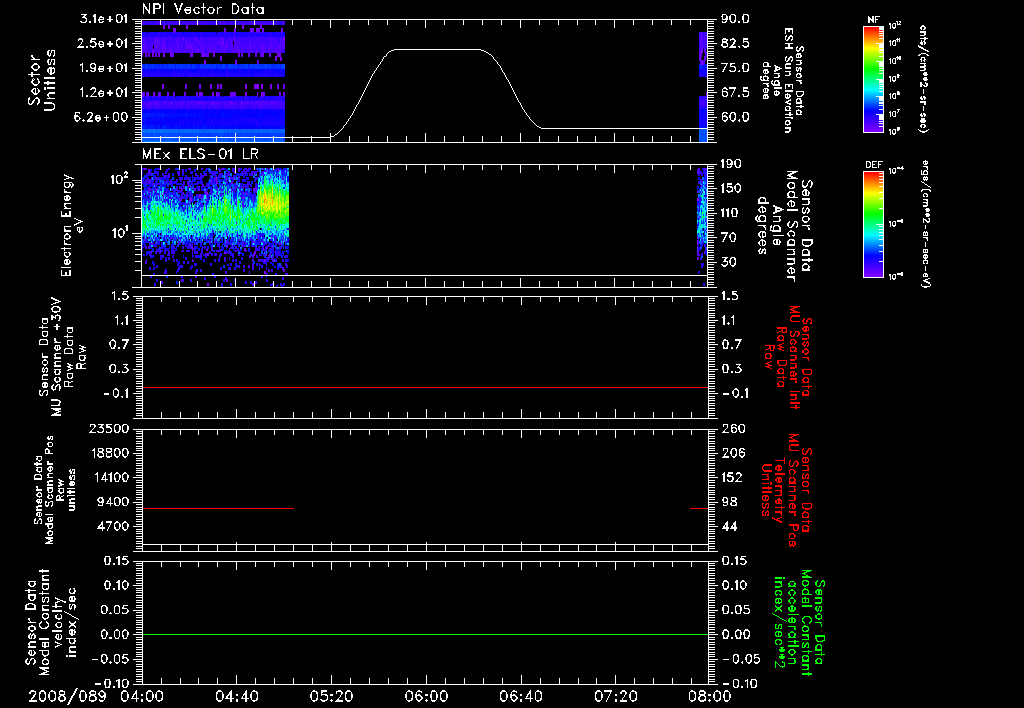Click the 82.5 sun elevation tick
This screenshot has height=708, width=1024.
point(736,43)
